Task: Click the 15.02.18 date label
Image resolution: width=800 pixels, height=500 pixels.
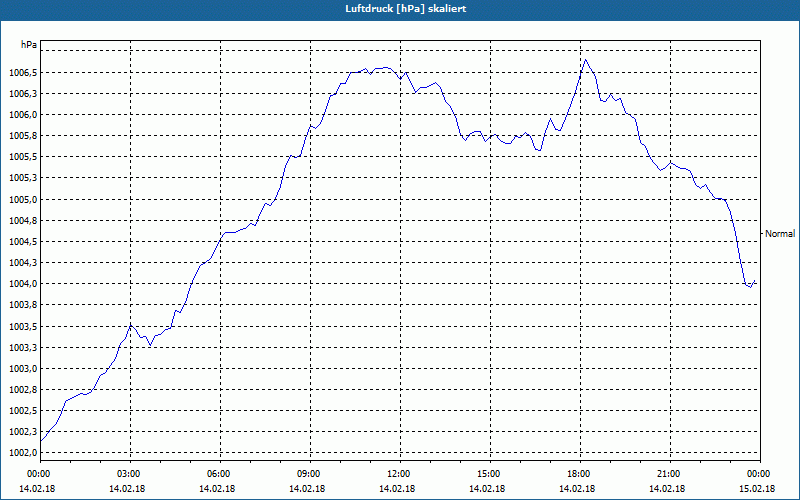Action: pyautogui.click(x=757, y=489)
